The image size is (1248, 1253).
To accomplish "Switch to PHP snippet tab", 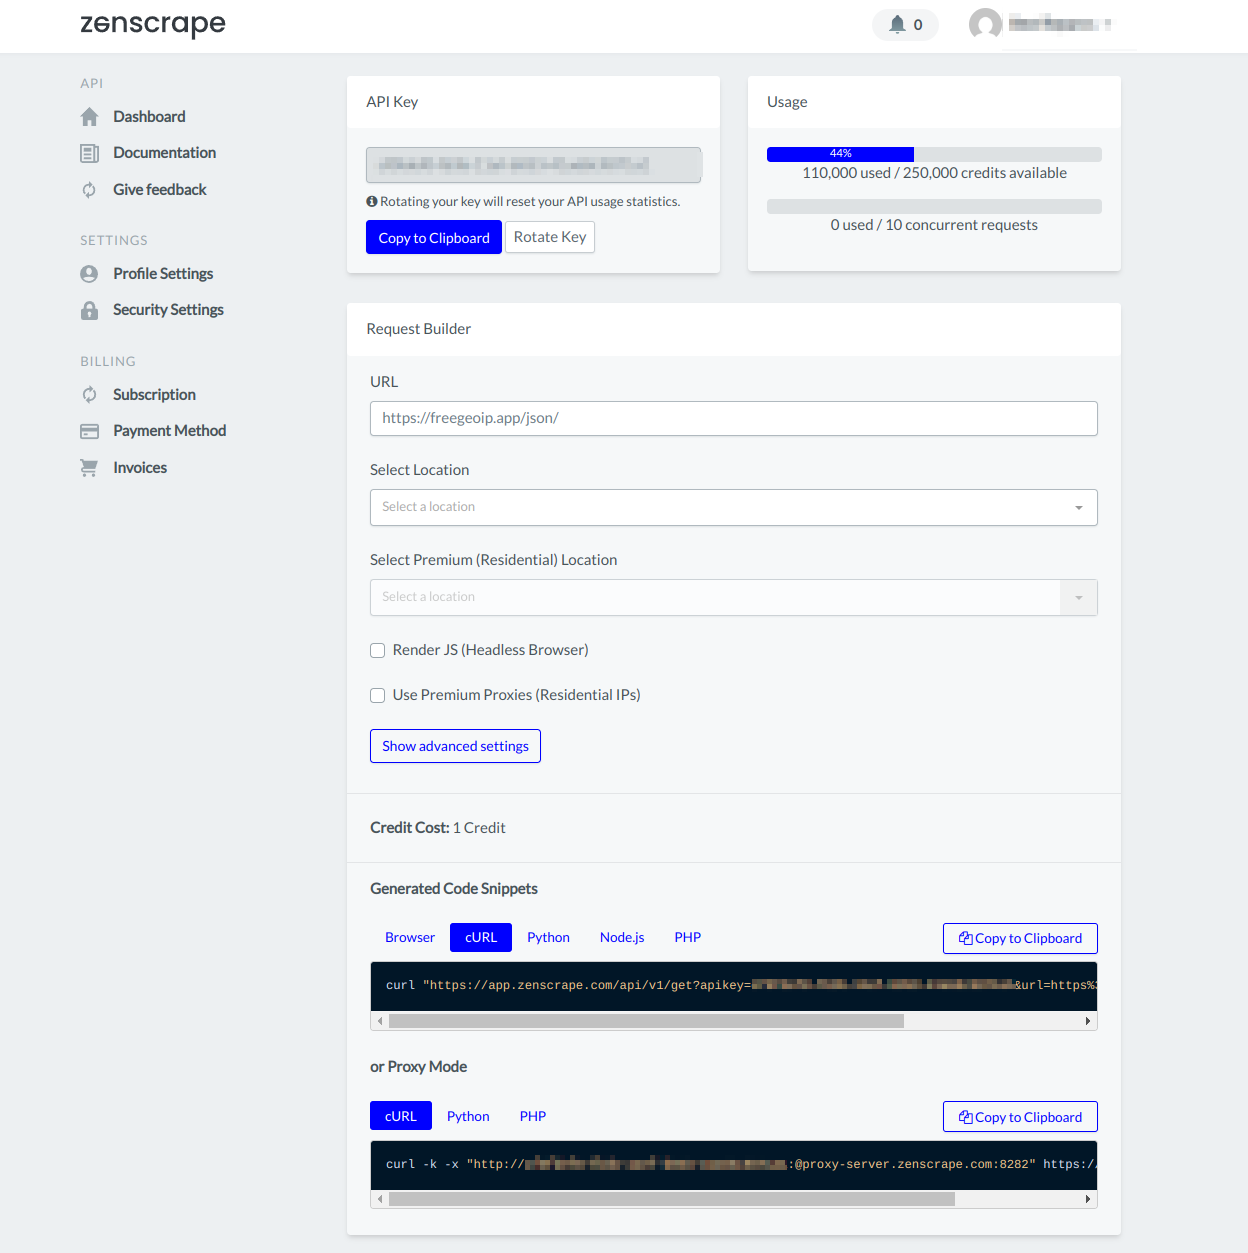I will pos(688,937).
